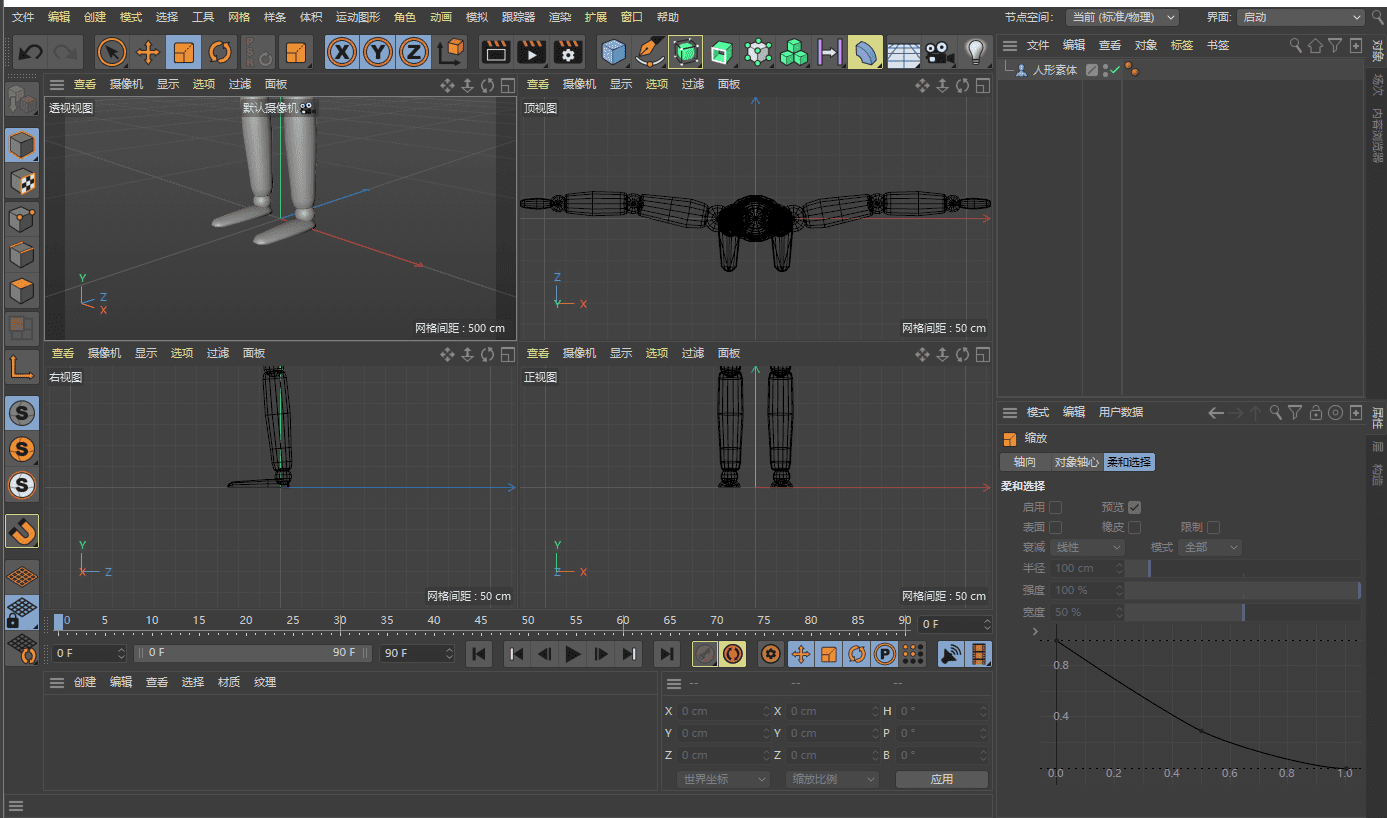
Task: Open the 节点空间 dropdown
Action: [x=1122, y=17]
